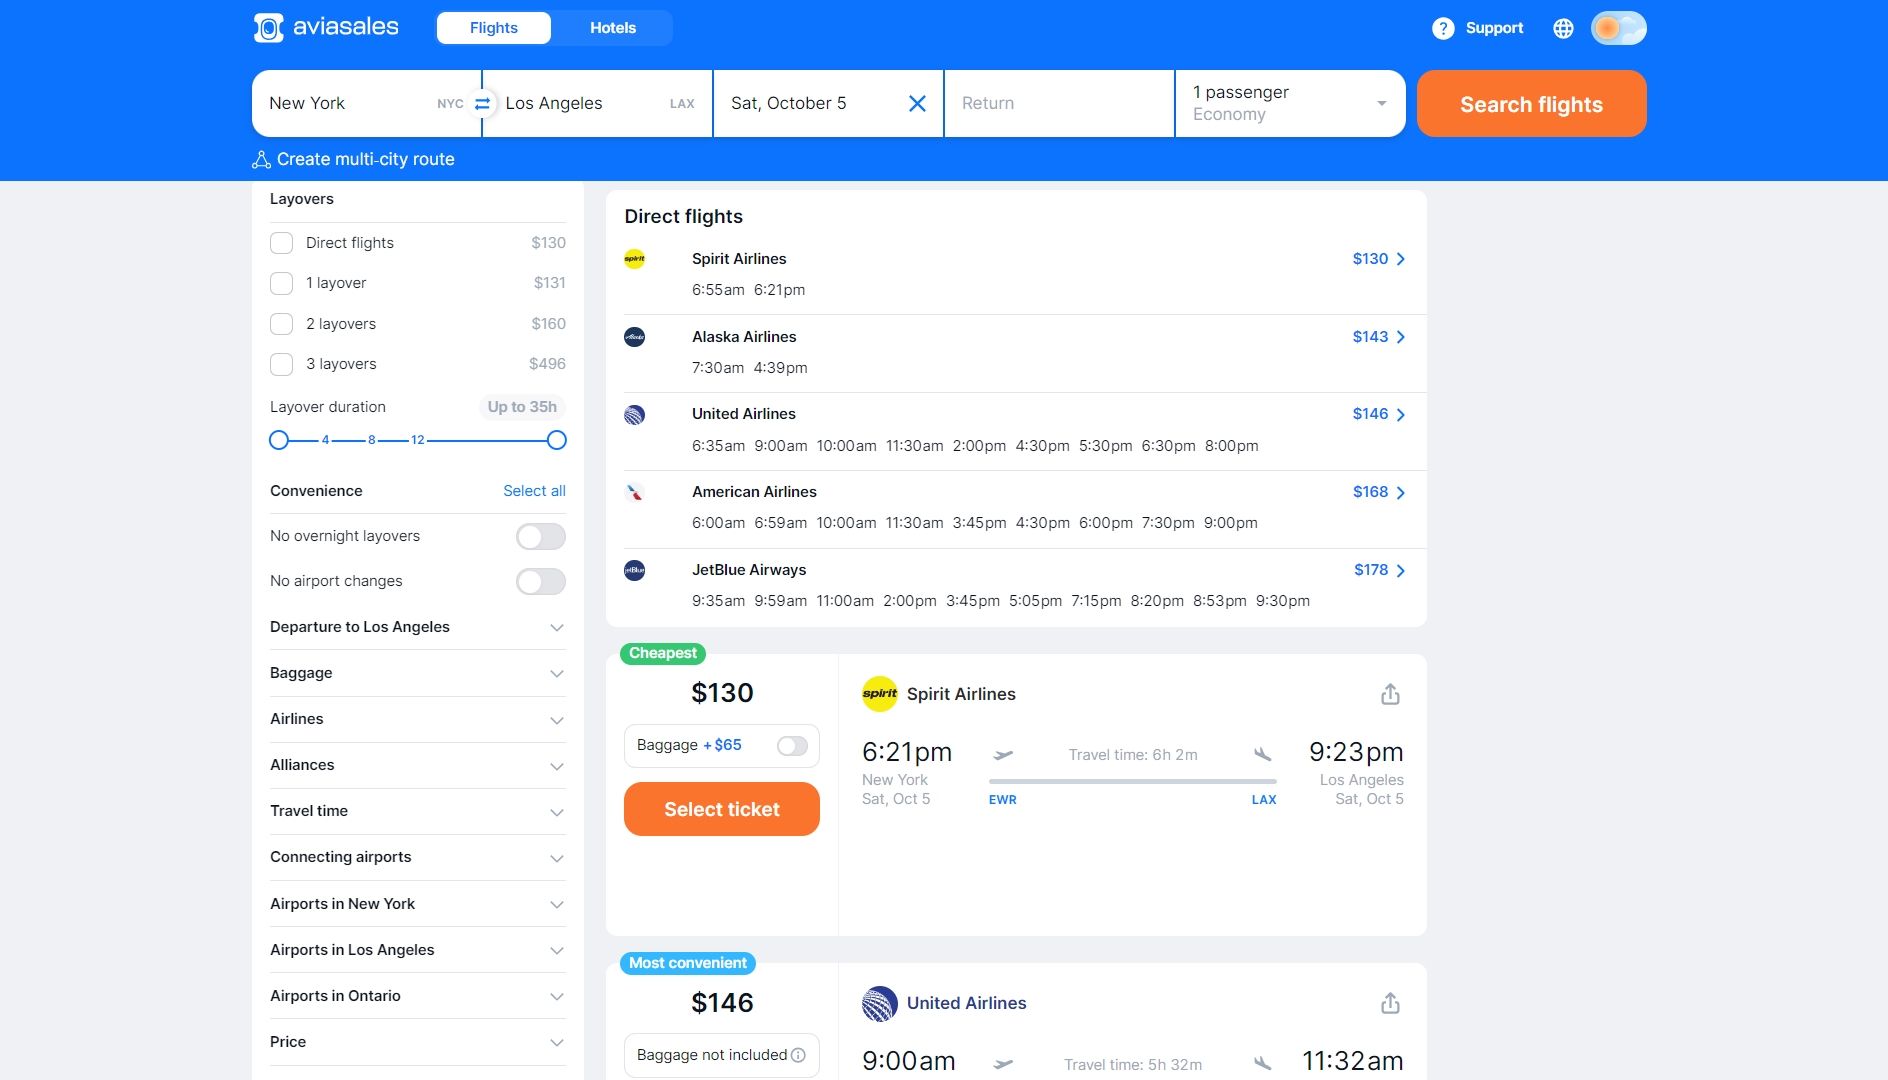The width and height of the screenshot is (1888, 1080).
Task: Share the United Airlines $146 ticket
Action: pos(1390,1003)
